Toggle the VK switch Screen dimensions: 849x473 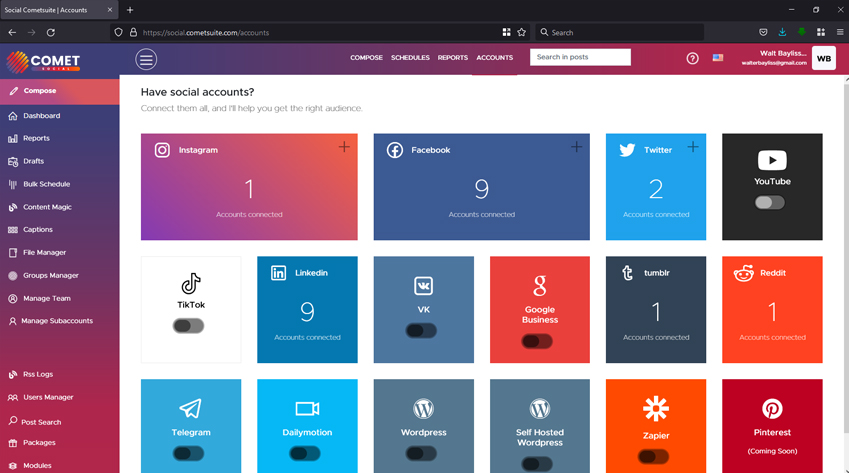click(421, 331)
